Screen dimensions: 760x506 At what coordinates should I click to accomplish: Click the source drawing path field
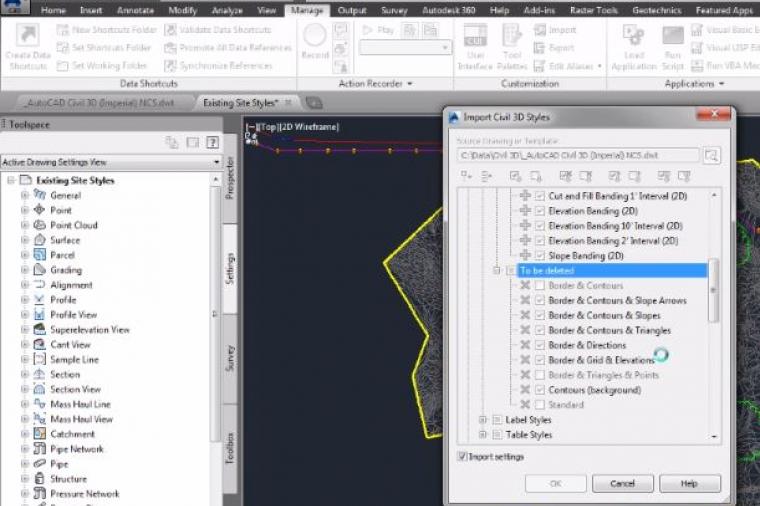pyautogui.click(x=579, y=155)
